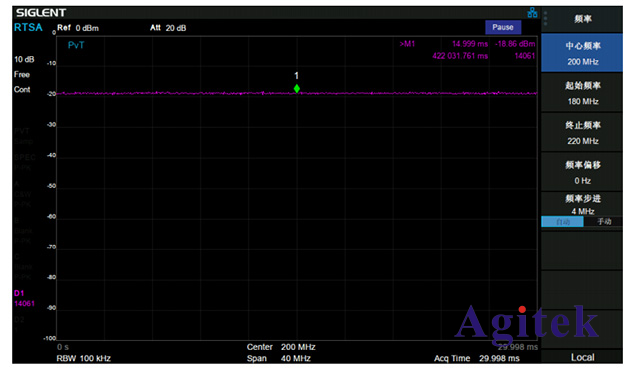Screen dimensions: 640x371
Task: Select the Ref 0 dBm level field
Action: tap(78, 28)
